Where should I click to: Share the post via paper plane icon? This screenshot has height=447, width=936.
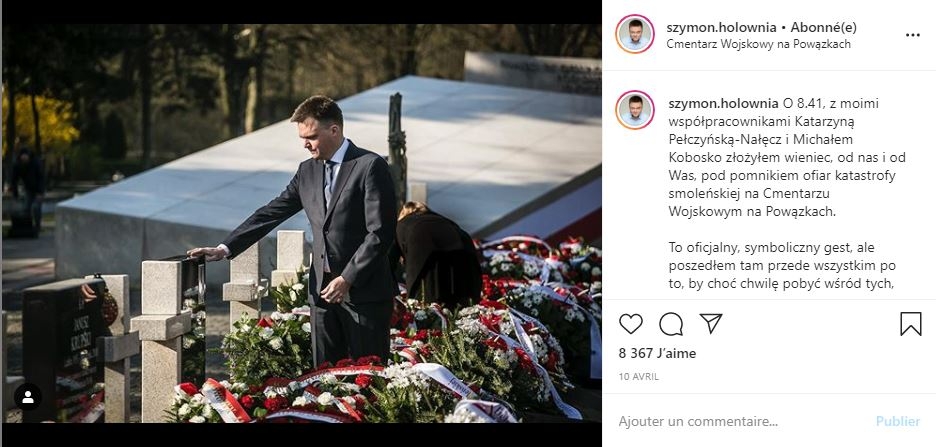[711, 323]
